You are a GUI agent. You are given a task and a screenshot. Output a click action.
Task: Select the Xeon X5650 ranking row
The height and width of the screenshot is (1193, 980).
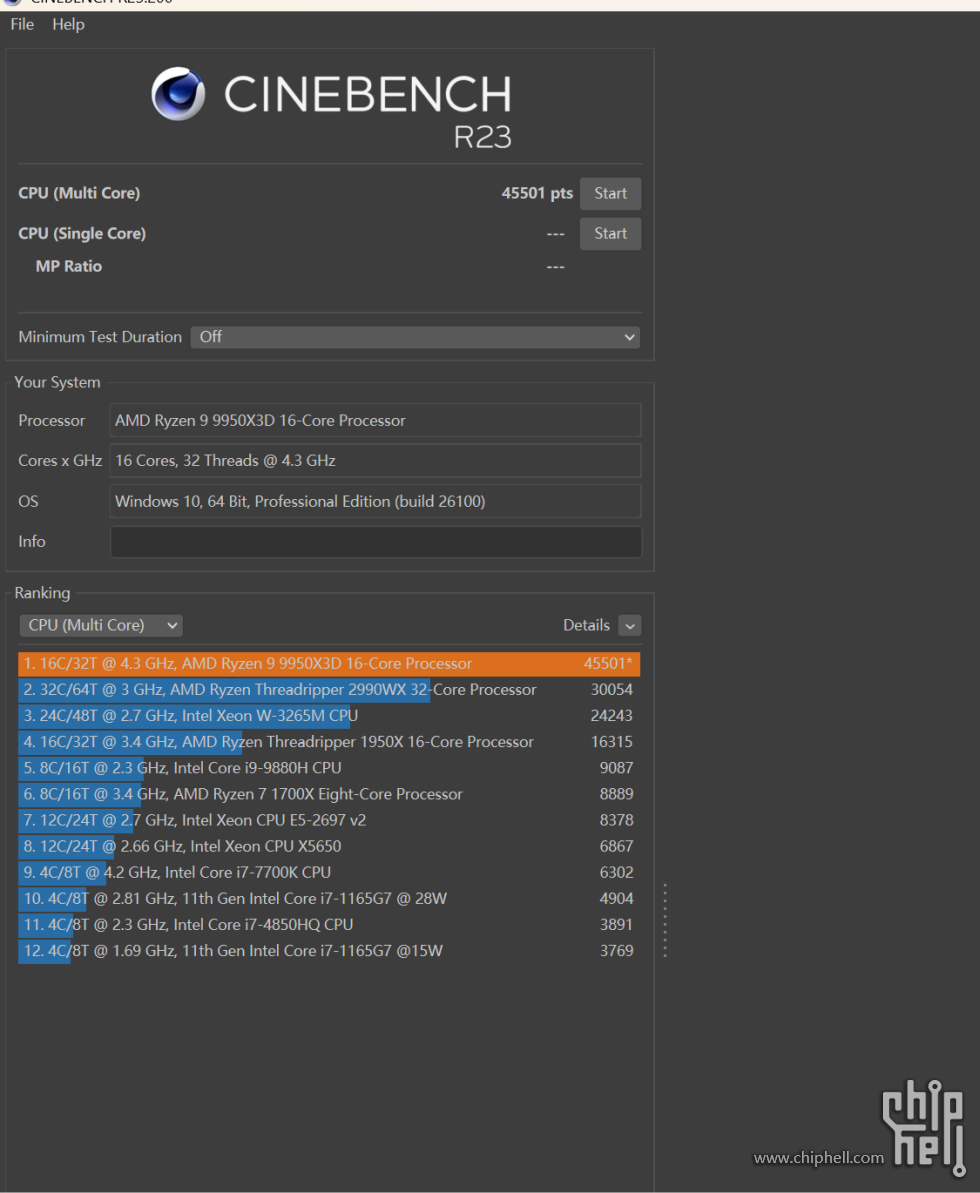click(329, 846)
